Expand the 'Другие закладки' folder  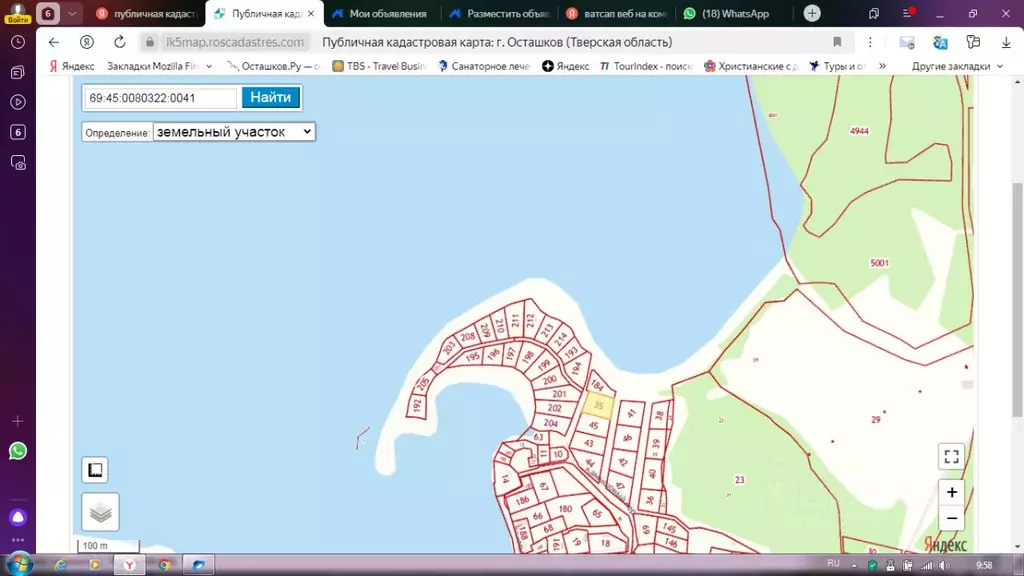point(957,66)
